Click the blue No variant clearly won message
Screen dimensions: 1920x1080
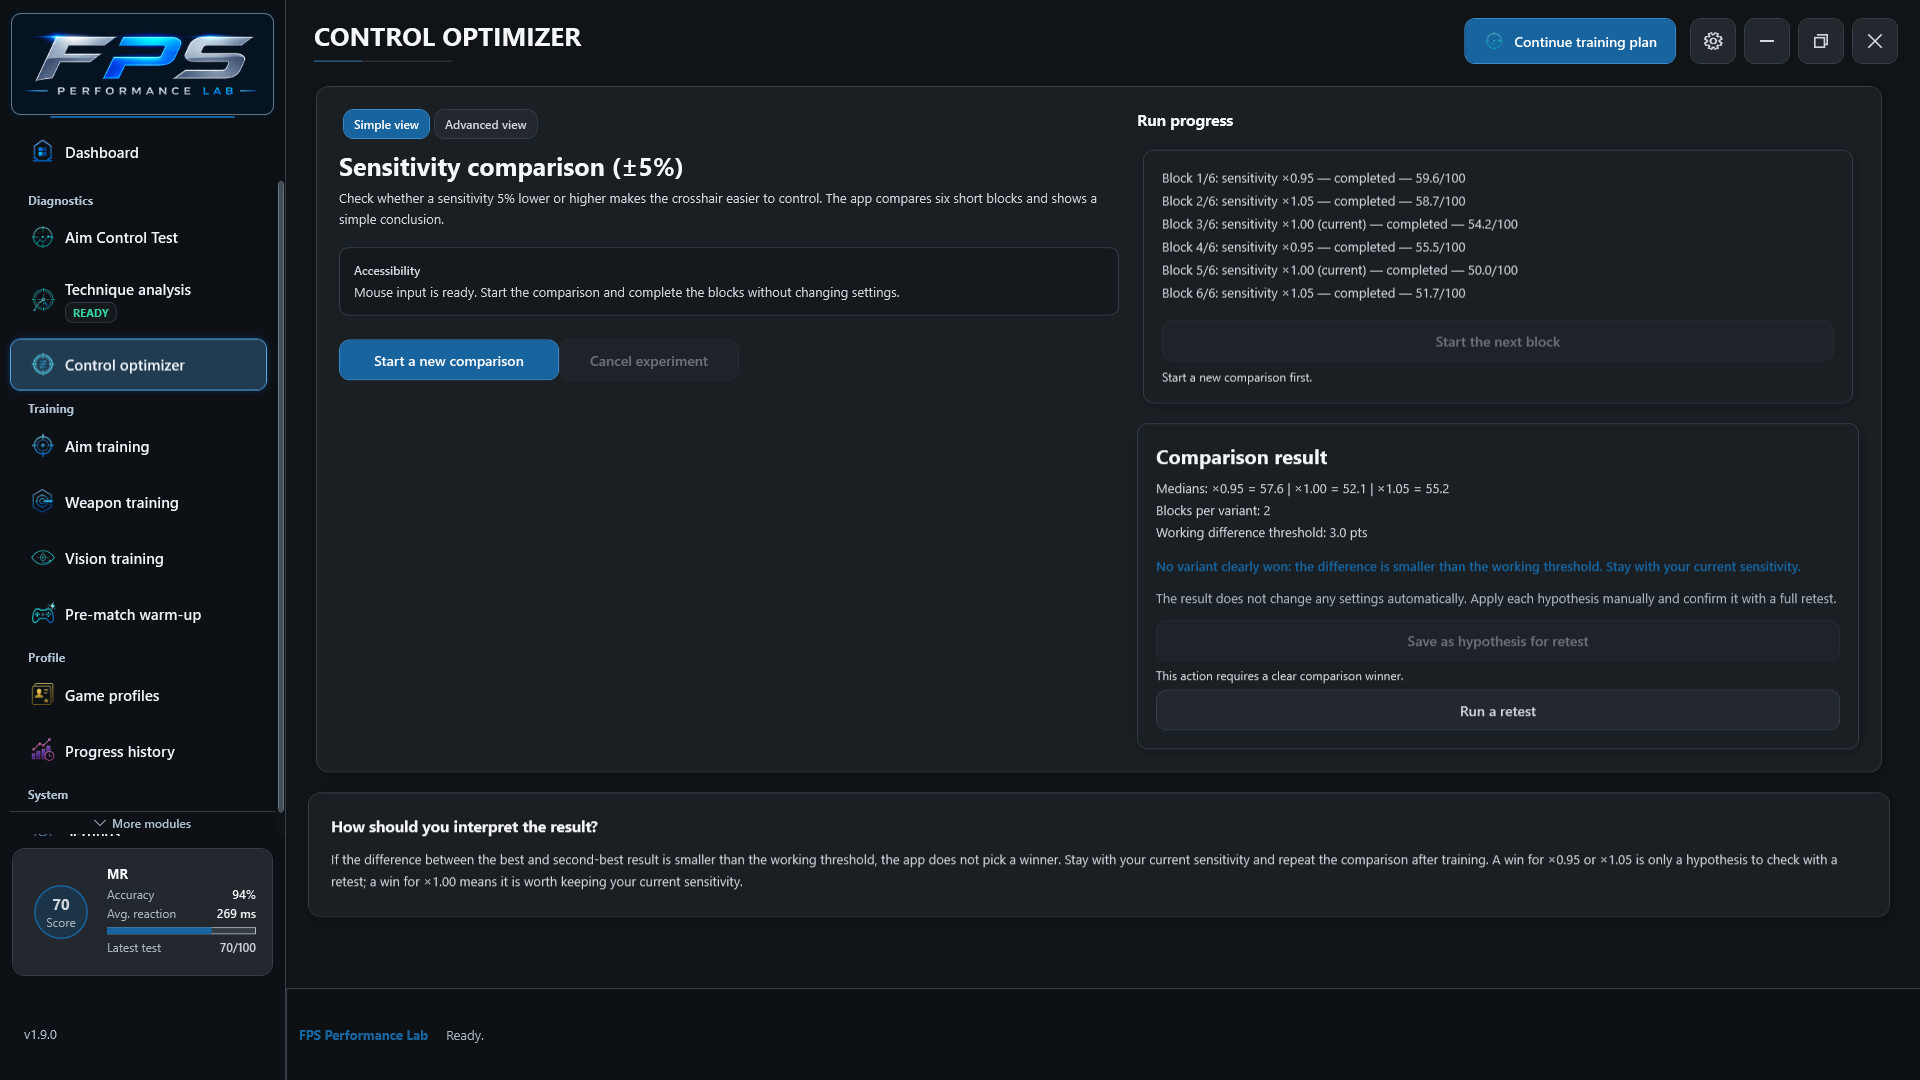[1478, 566]
